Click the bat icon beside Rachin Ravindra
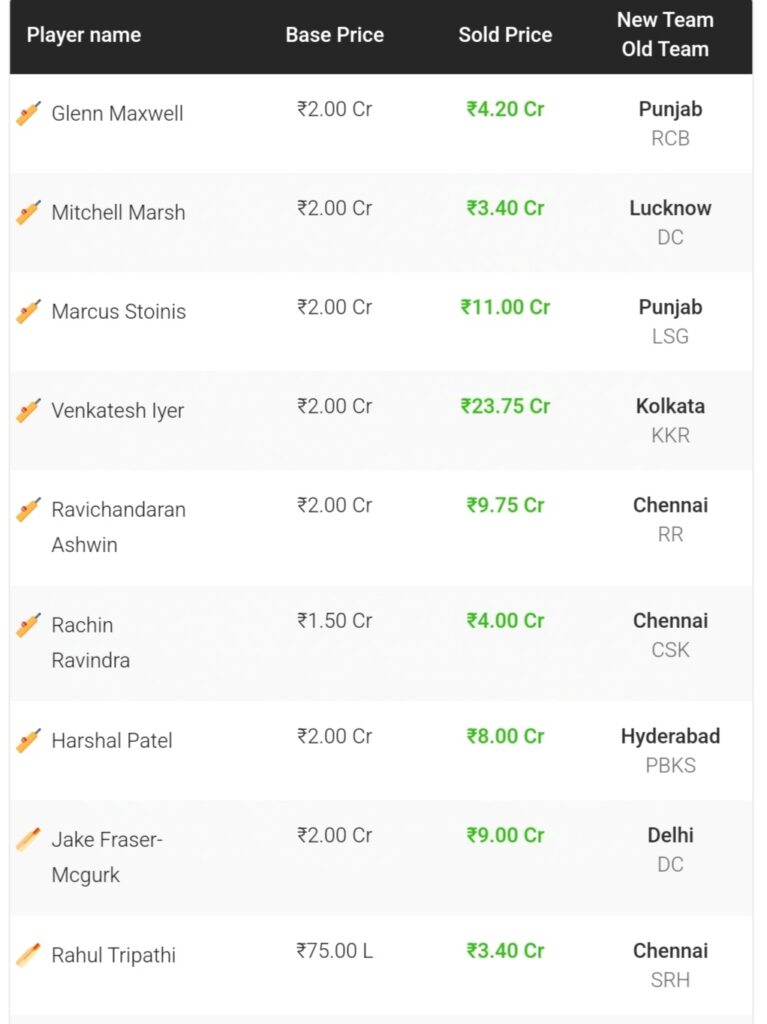The width and height of the screenshot is (767, 1024). pyautogui.click(x=28, y=625)
